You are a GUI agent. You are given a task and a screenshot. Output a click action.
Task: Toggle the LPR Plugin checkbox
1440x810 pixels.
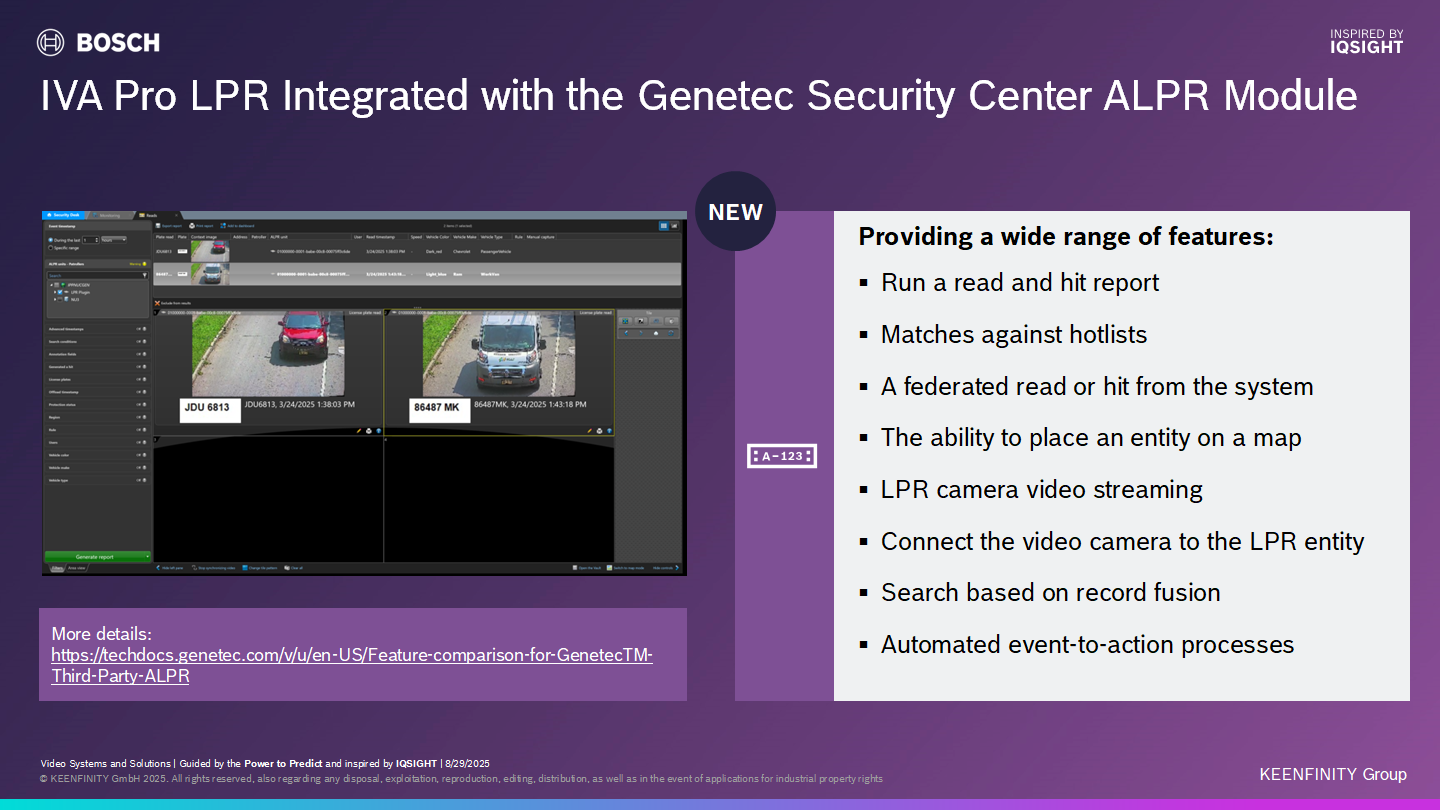click(60, 292)
